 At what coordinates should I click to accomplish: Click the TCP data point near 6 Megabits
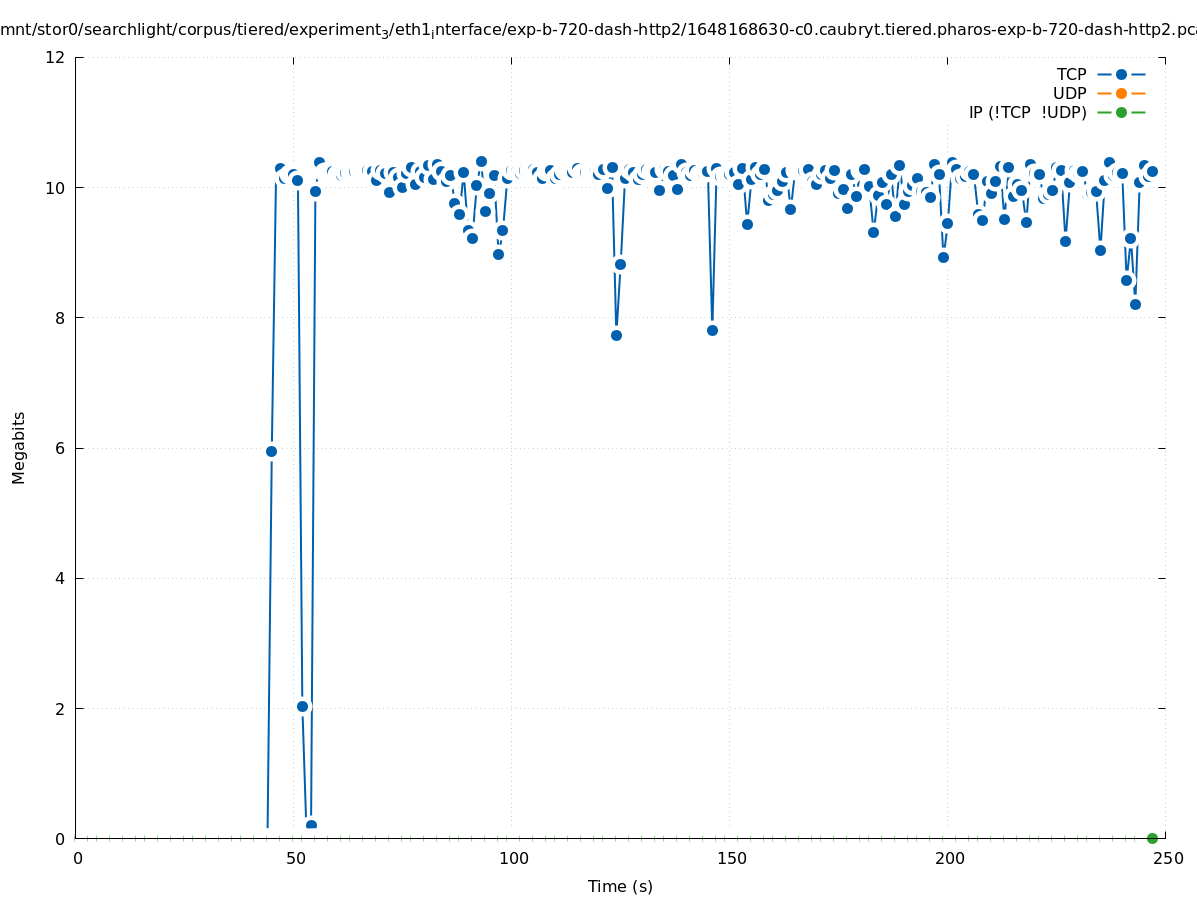click(271, 451)
